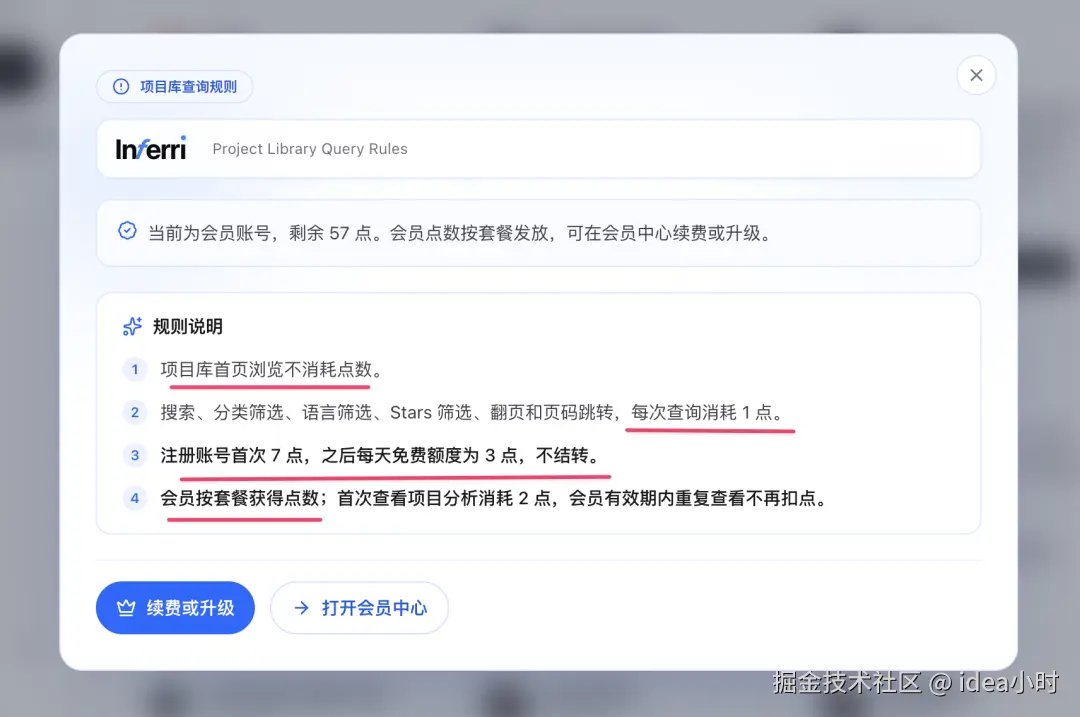Viewport: 1080px width, 717px height.
Task: Click the Project Library Query Rules header
Action: [x=309, y=148]
